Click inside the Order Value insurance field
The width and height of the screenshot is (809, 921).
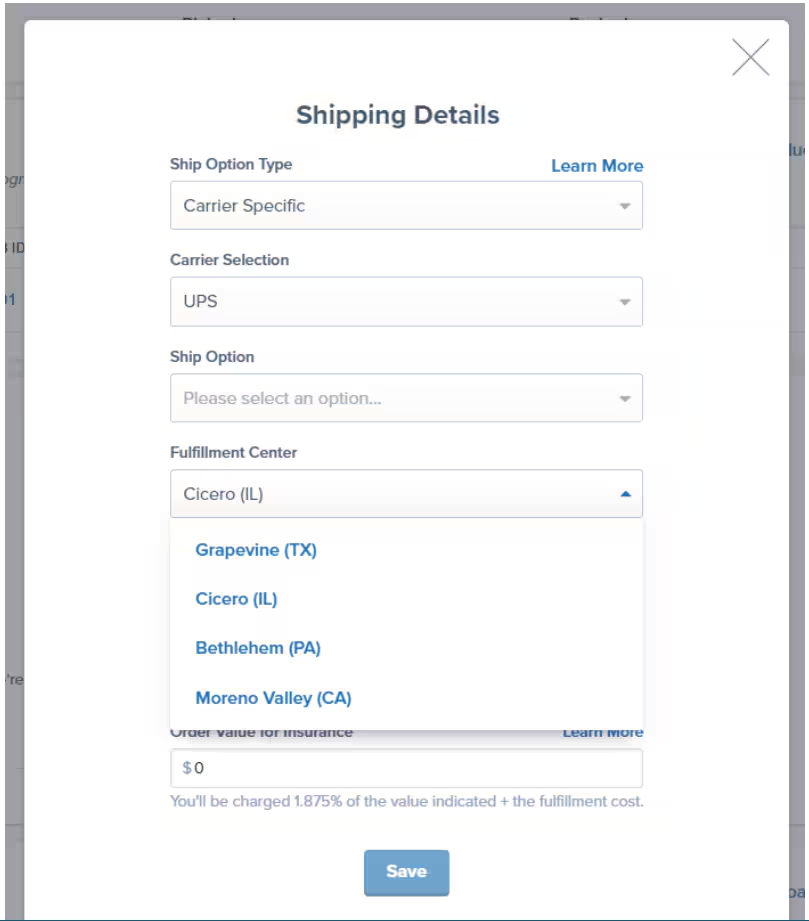(x=406, y=768)
